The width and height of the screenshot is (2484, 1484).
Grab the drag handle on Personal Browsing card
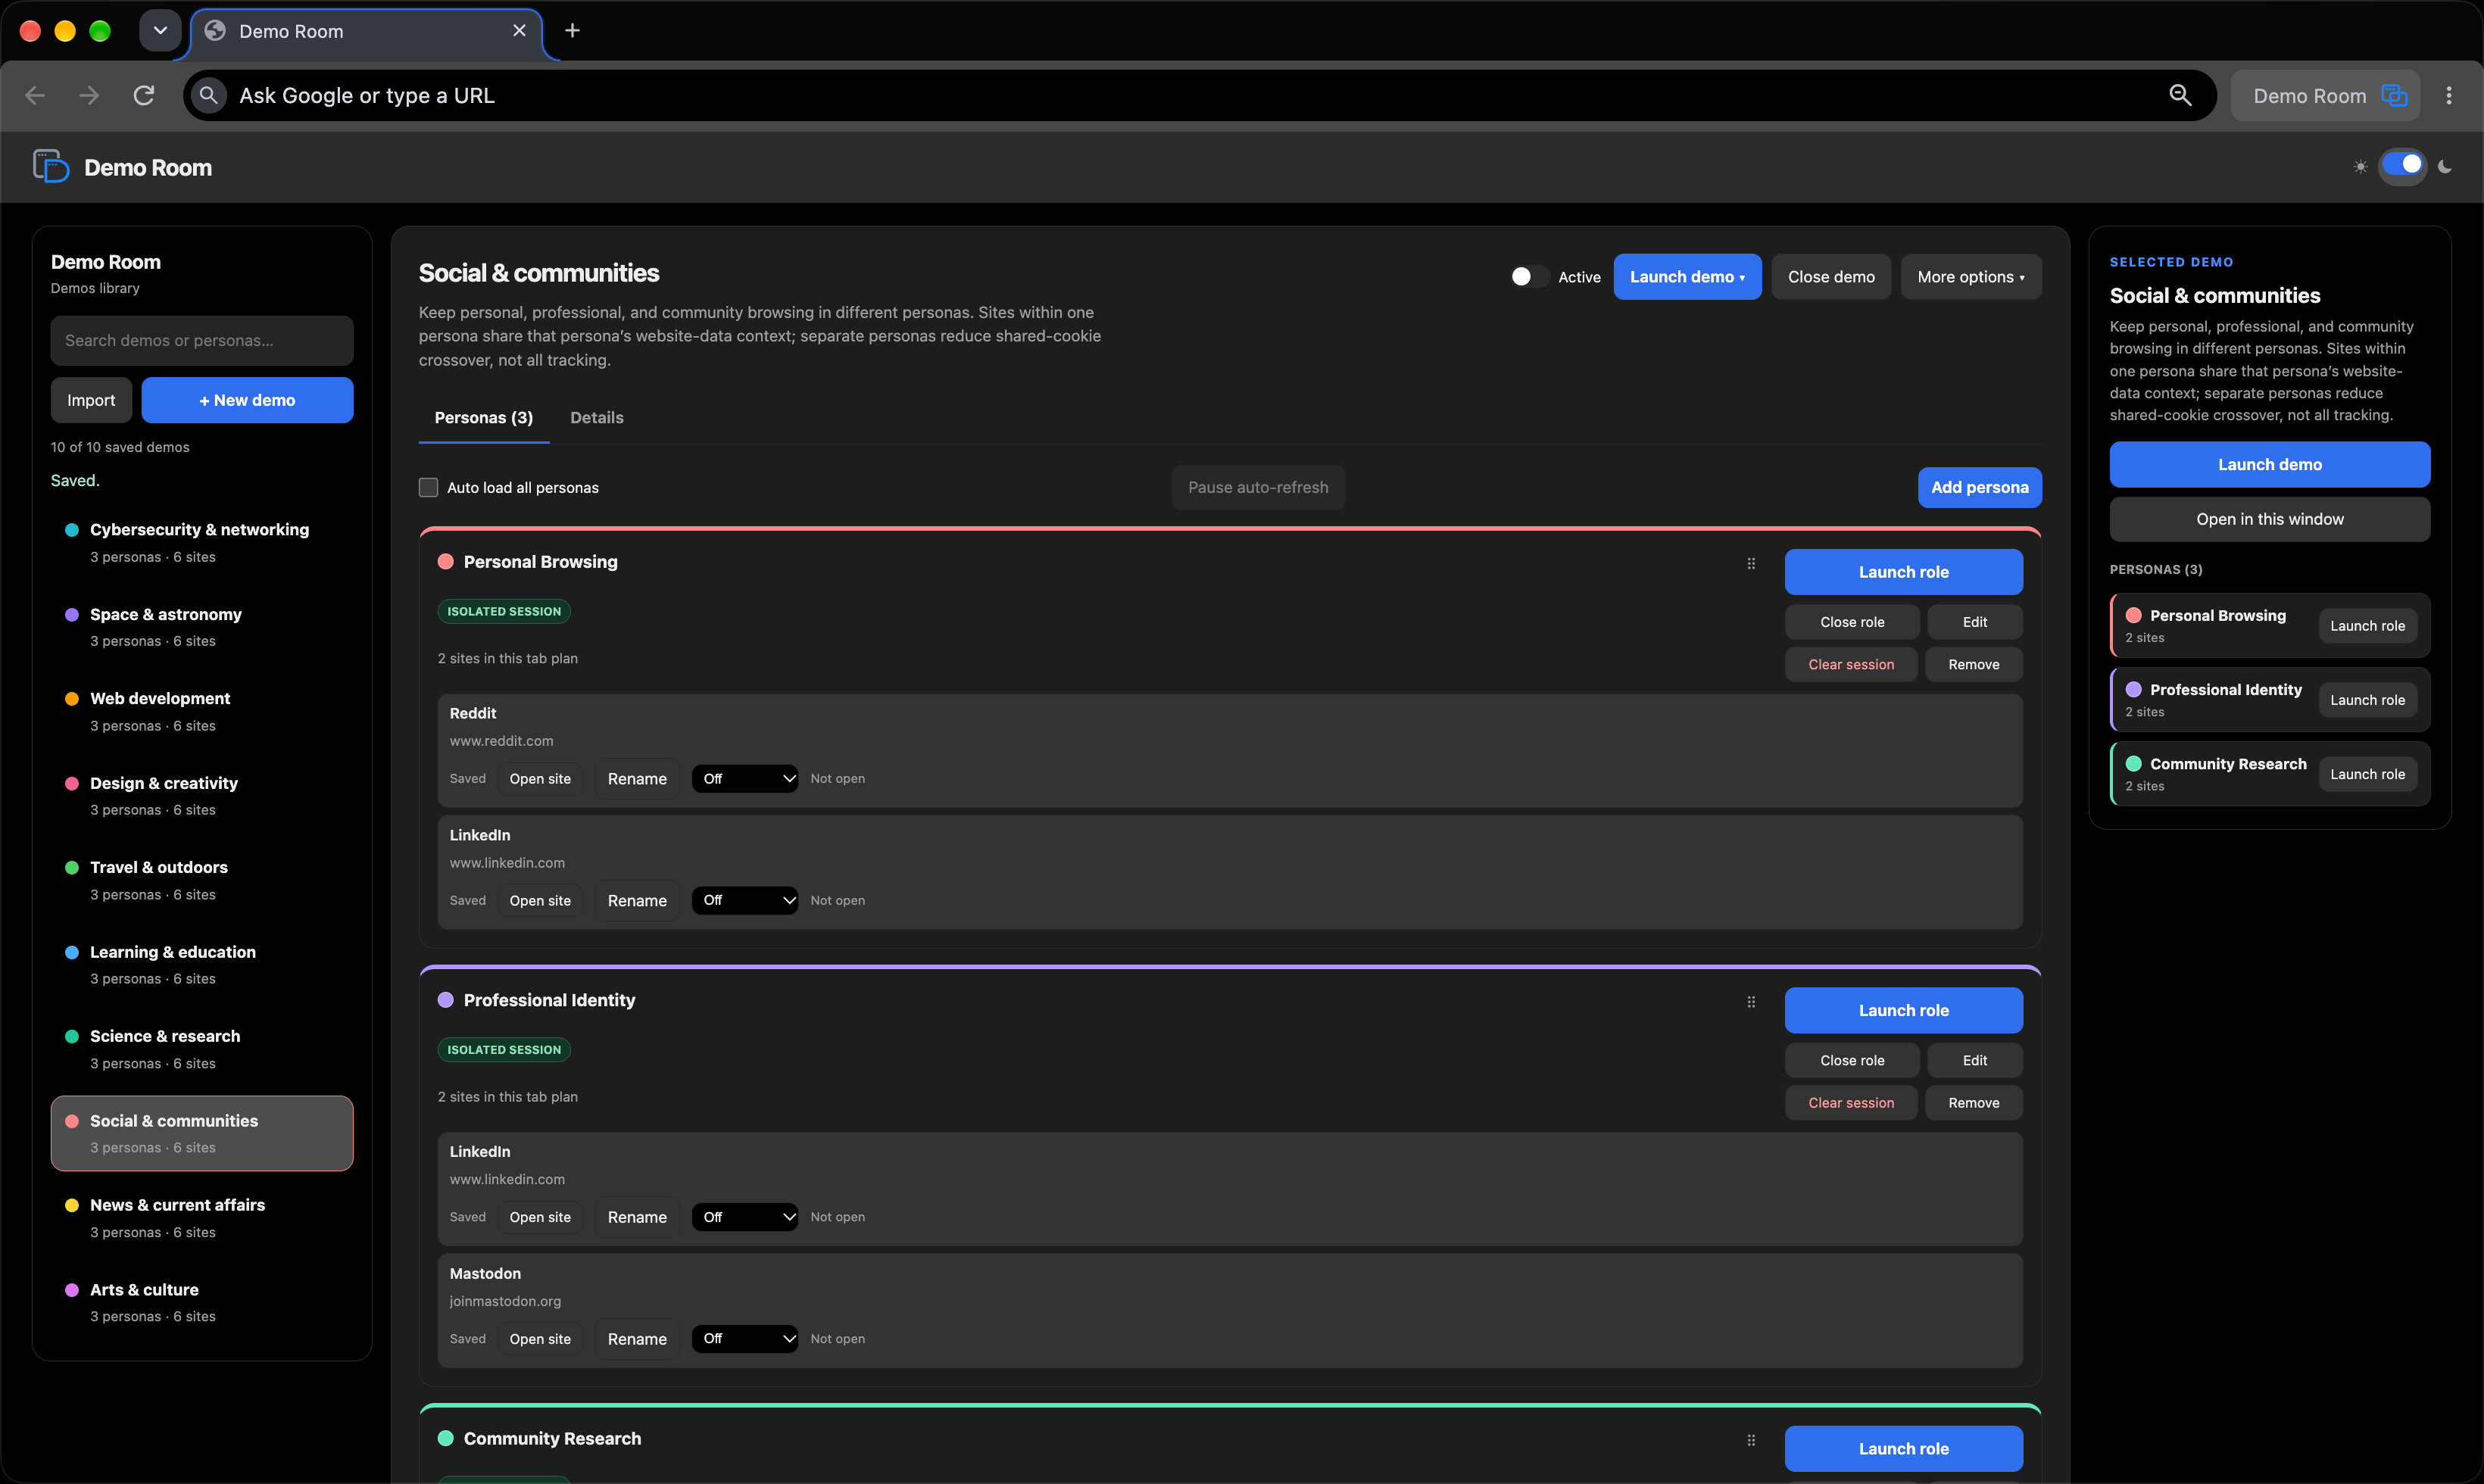click(x=1751, y=563)
